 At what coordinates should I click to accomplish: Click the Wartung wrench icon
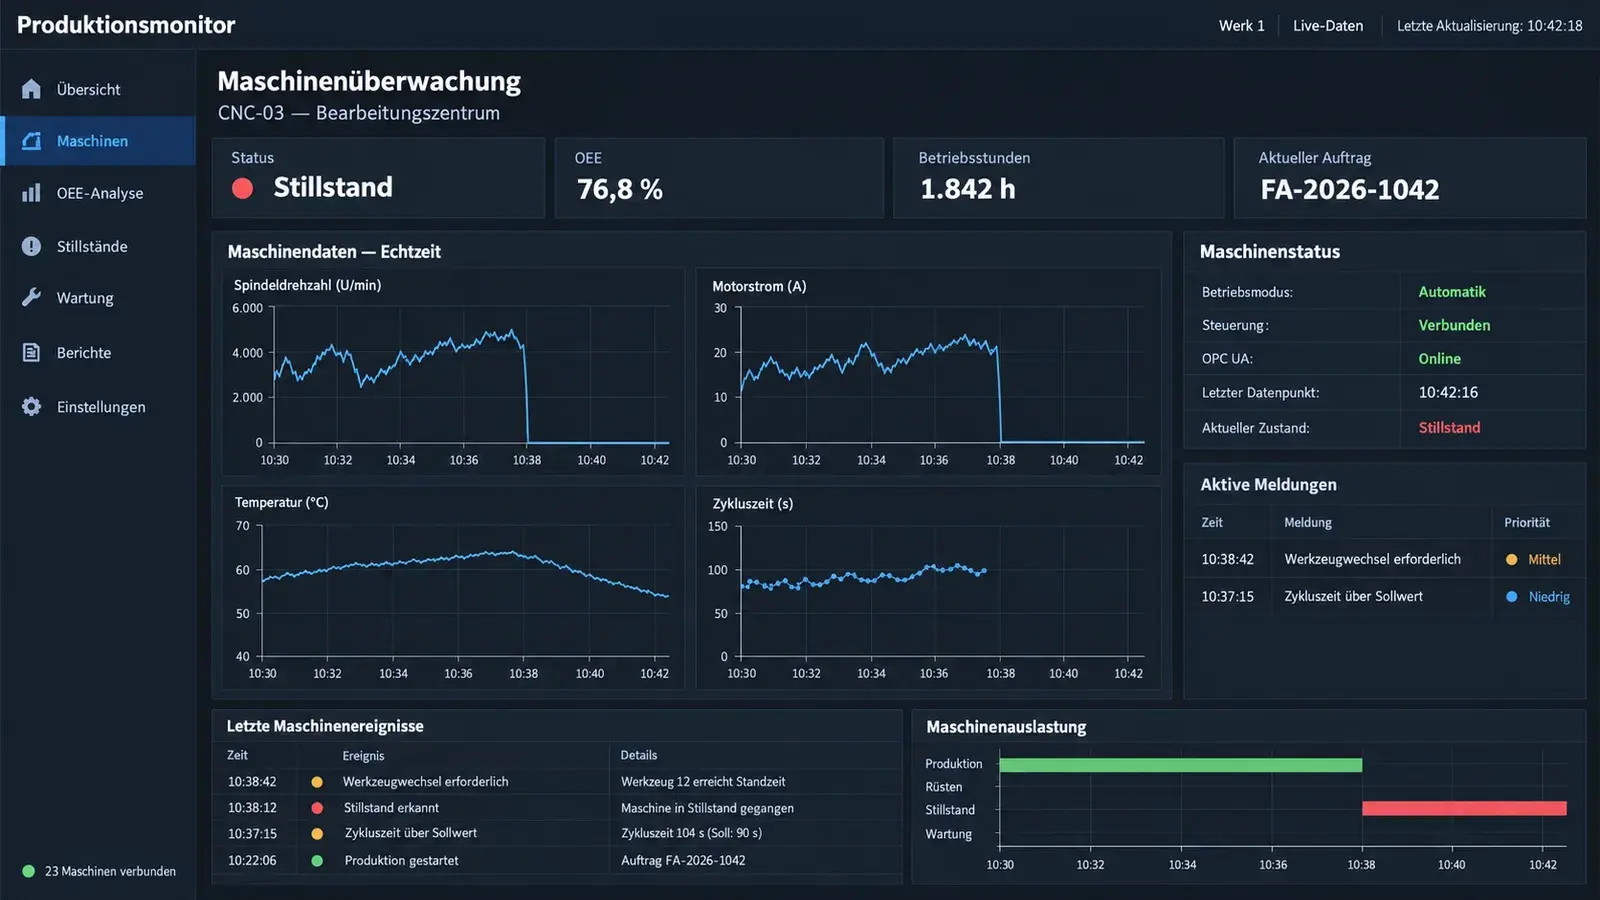[31, 298]
